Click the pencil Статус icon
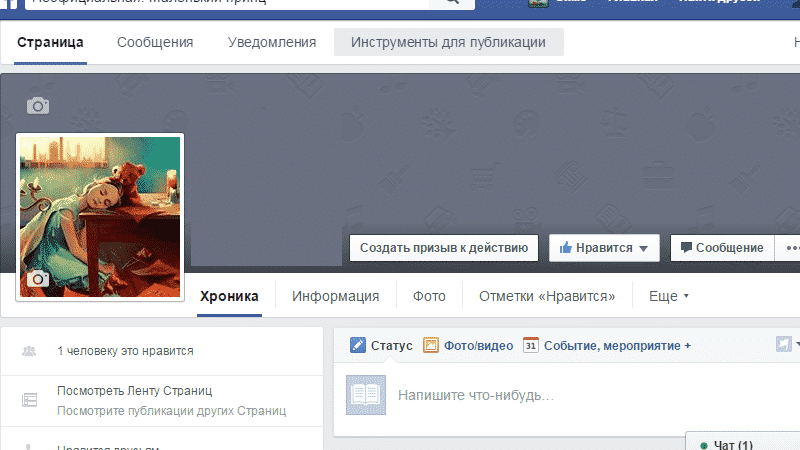 click(x=358, y=345)
